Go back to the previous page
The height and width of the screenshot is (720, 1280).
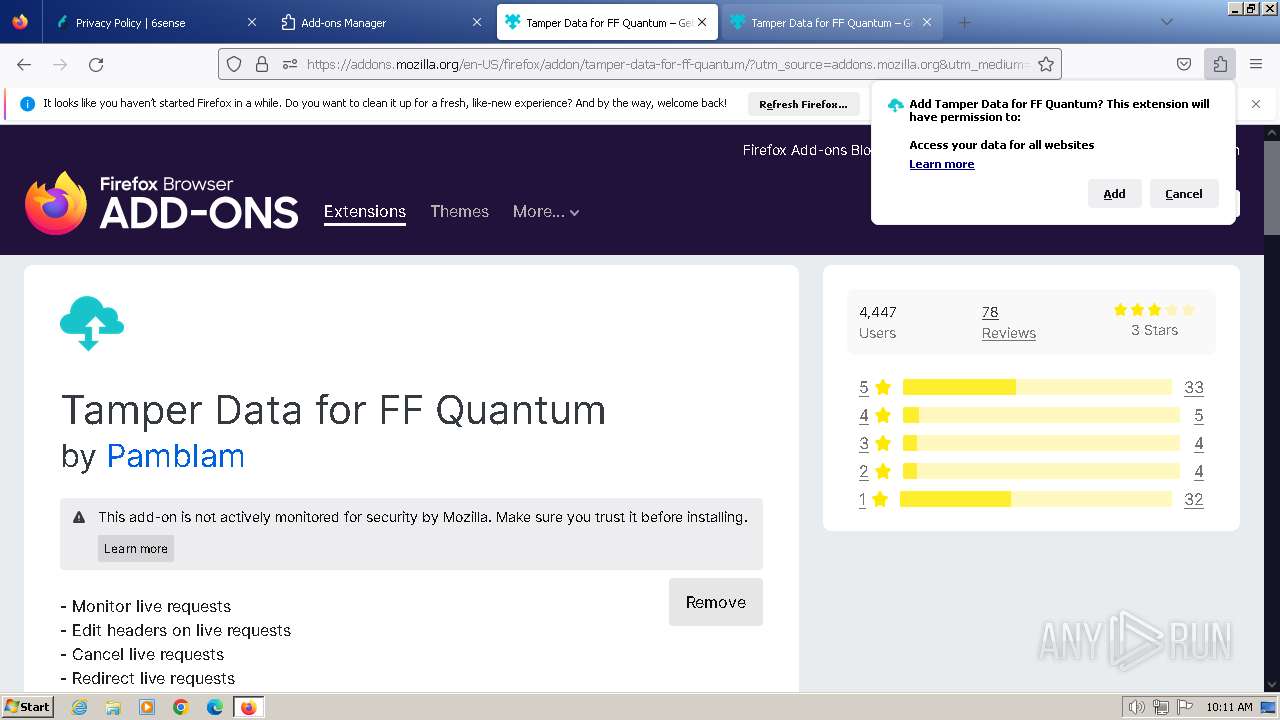coord(24,64)
